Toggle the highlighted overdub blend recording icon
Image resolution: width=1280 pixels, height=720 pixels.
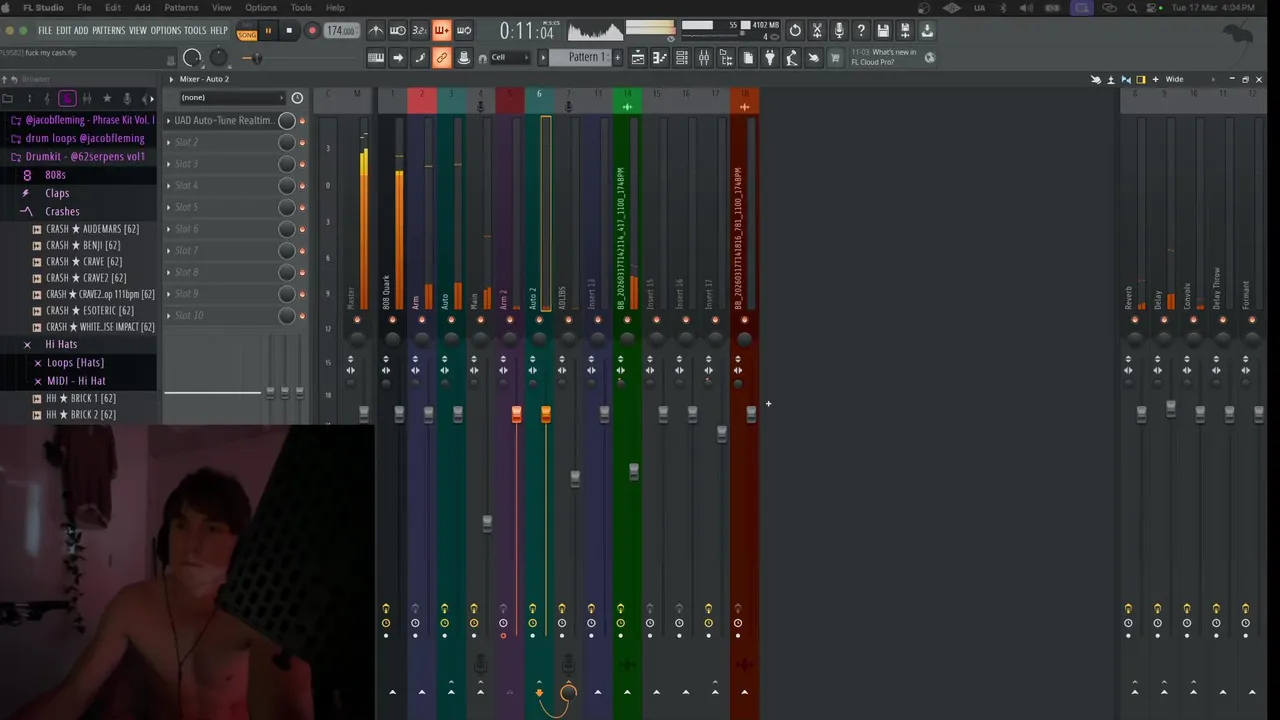coord(442,31)
